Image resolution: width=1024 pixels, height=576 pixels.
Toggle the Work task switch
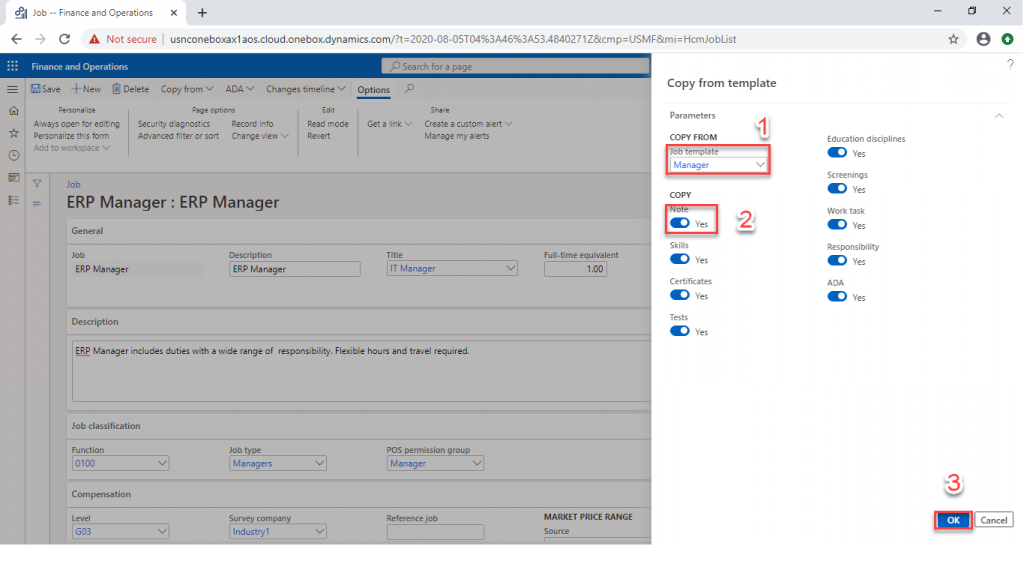click(837, 225)
